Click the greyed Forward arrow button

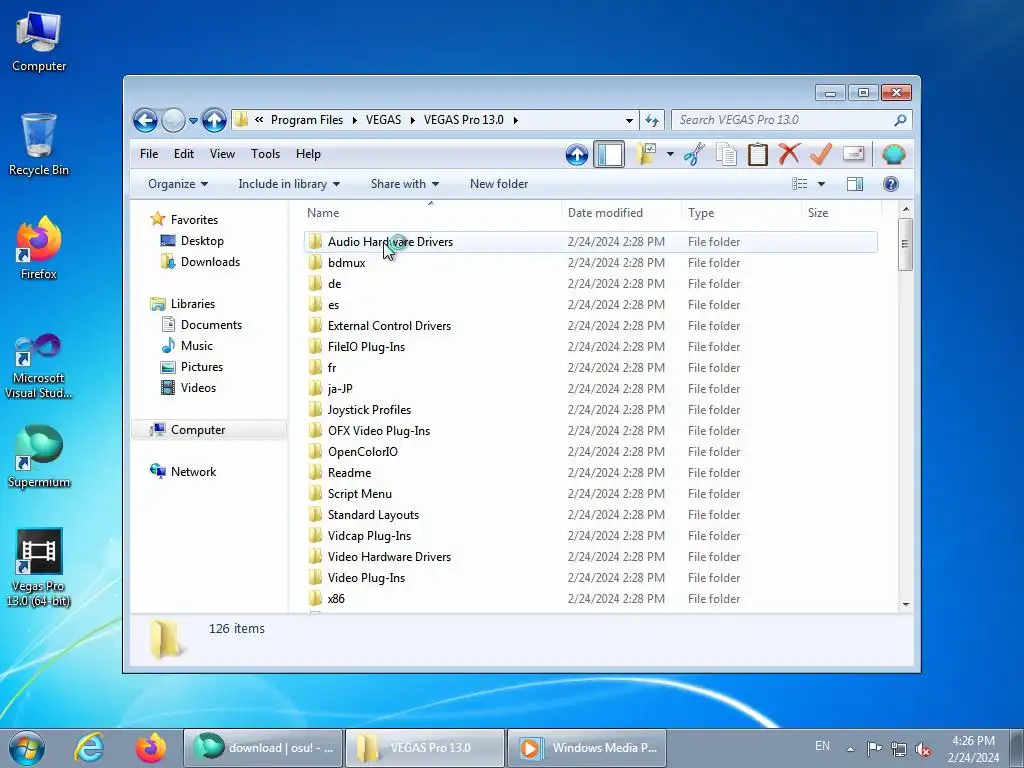point(173,120)
